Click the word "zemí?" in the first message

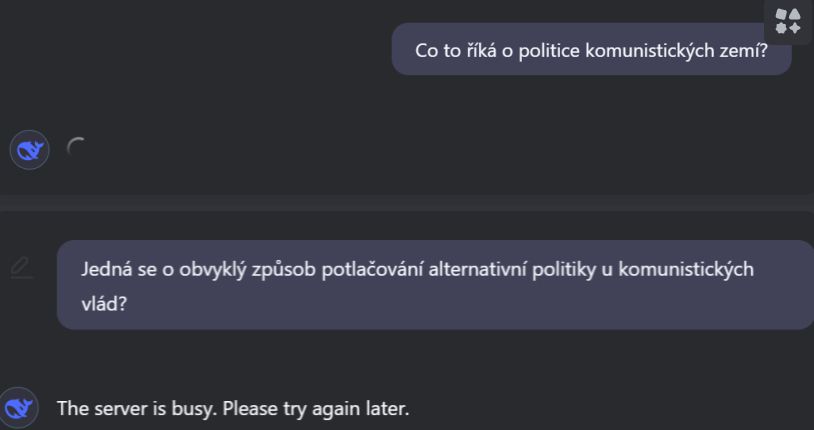point(745,51)
